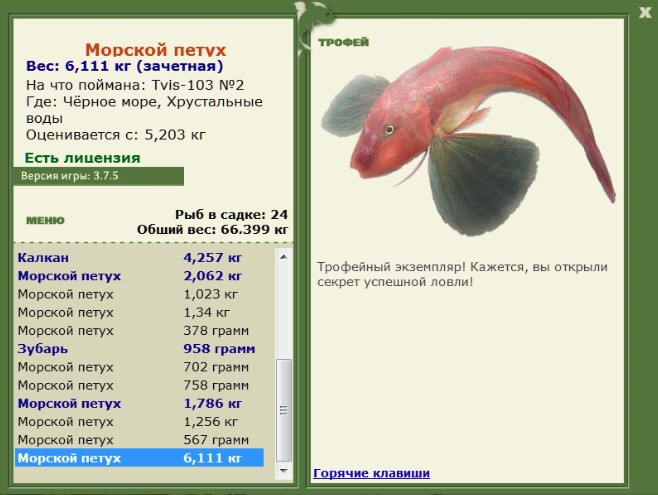This screenshot has height=495, width=658.
Task: Click the fish list scroll up arrow
Action: (284, 256)
